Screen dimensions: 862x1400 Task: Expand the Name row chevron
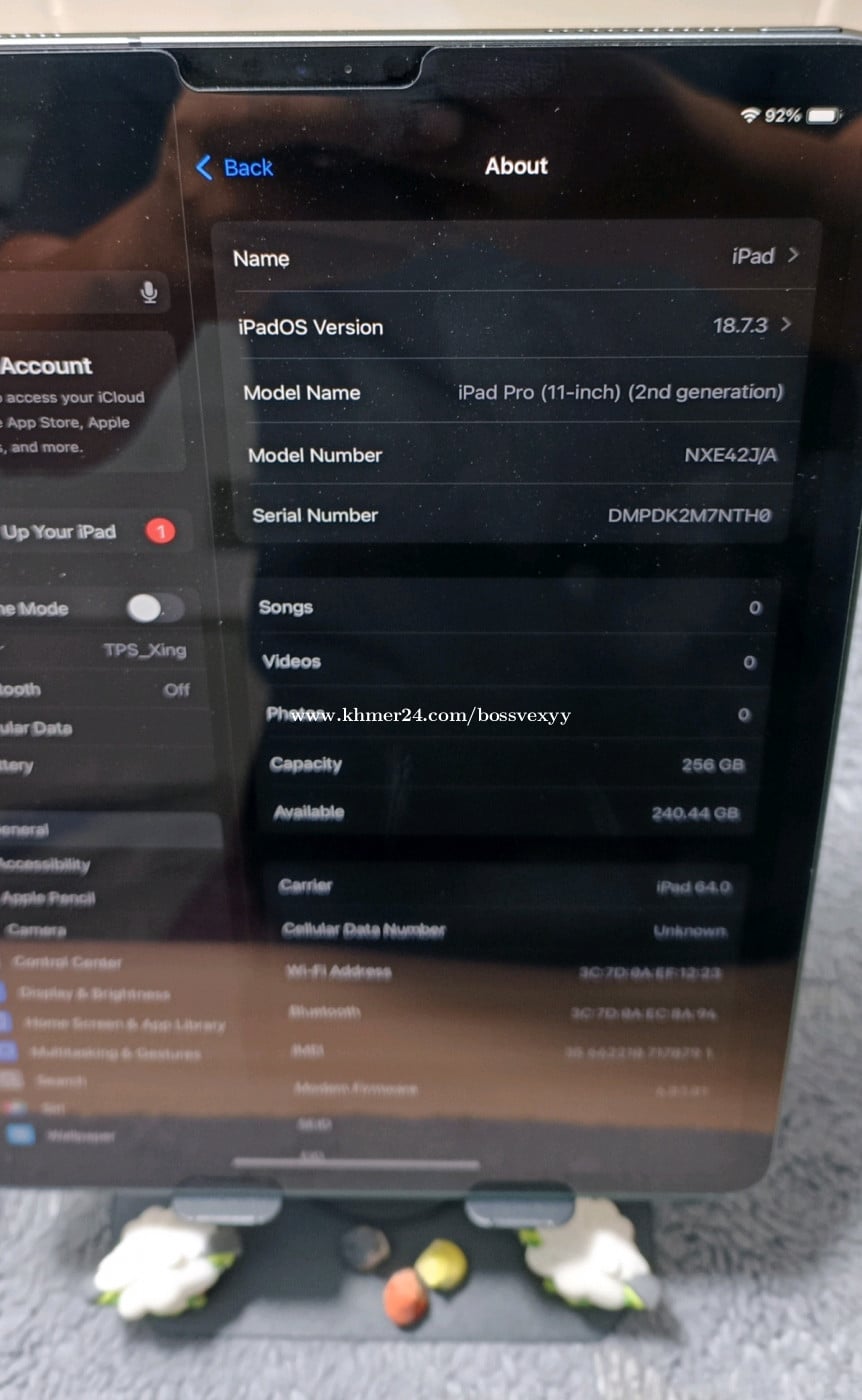coord(793,255)
